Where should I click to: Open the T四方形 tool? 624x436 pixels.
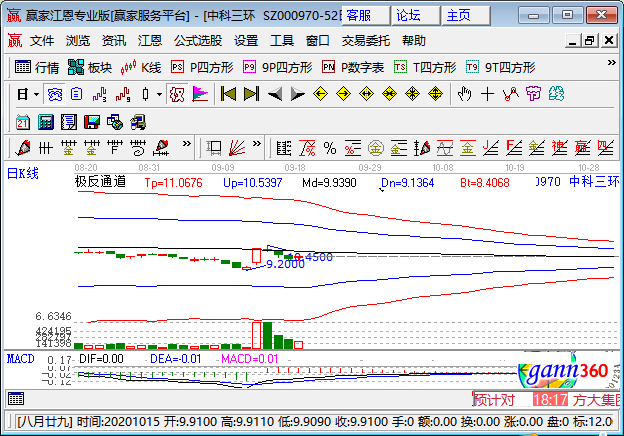[425, 67]
